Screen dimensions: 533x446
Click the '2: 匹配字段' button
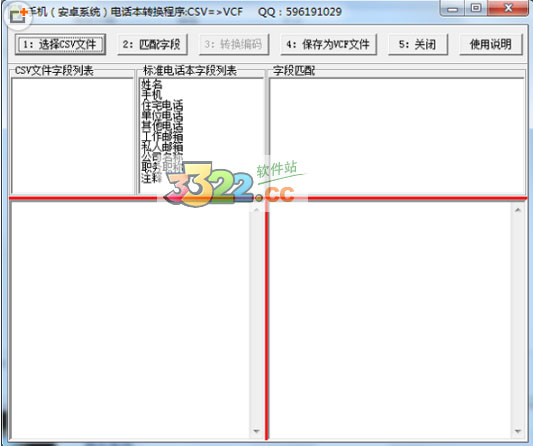pyautogui.click(x=152, y=44)
